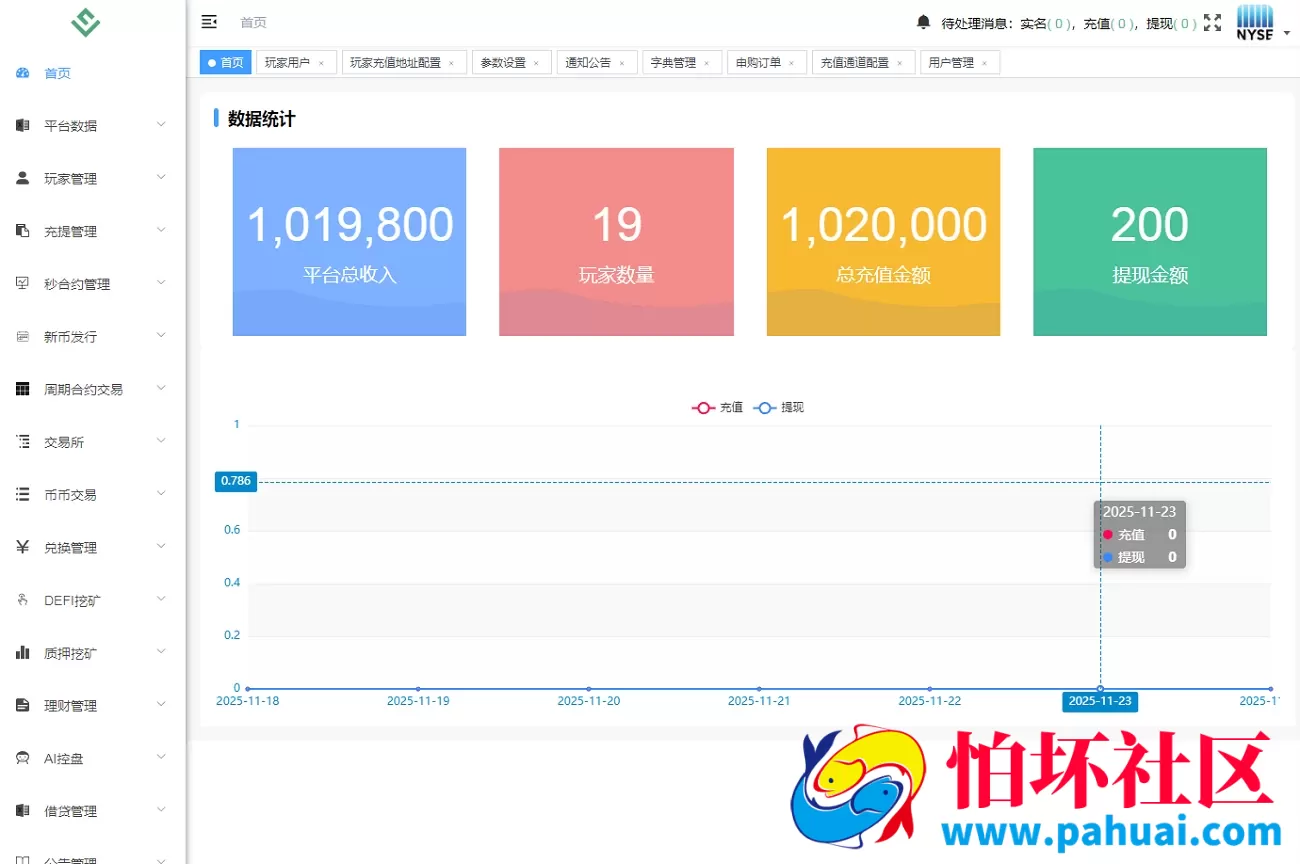This screenshot has height=864, width=1300.
Task: Toggle fullscreen mode icon
Action: point(1212,22)
